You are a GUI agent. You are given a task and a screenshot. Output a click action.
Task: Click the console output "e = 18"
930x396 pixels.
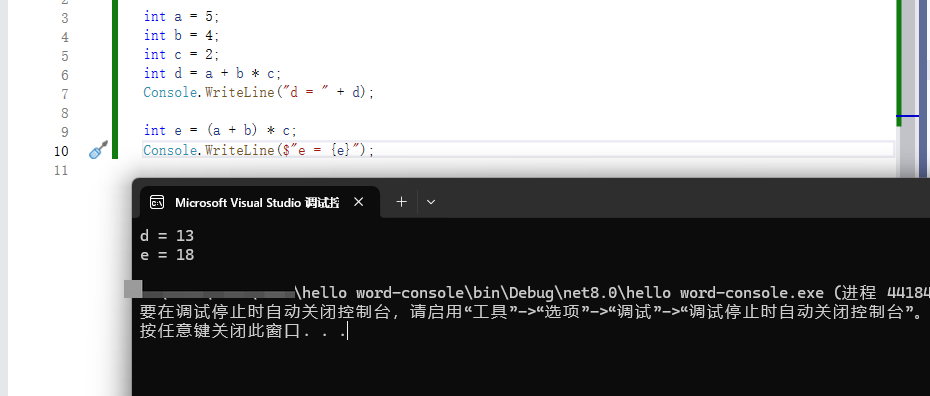click(167, 255)
